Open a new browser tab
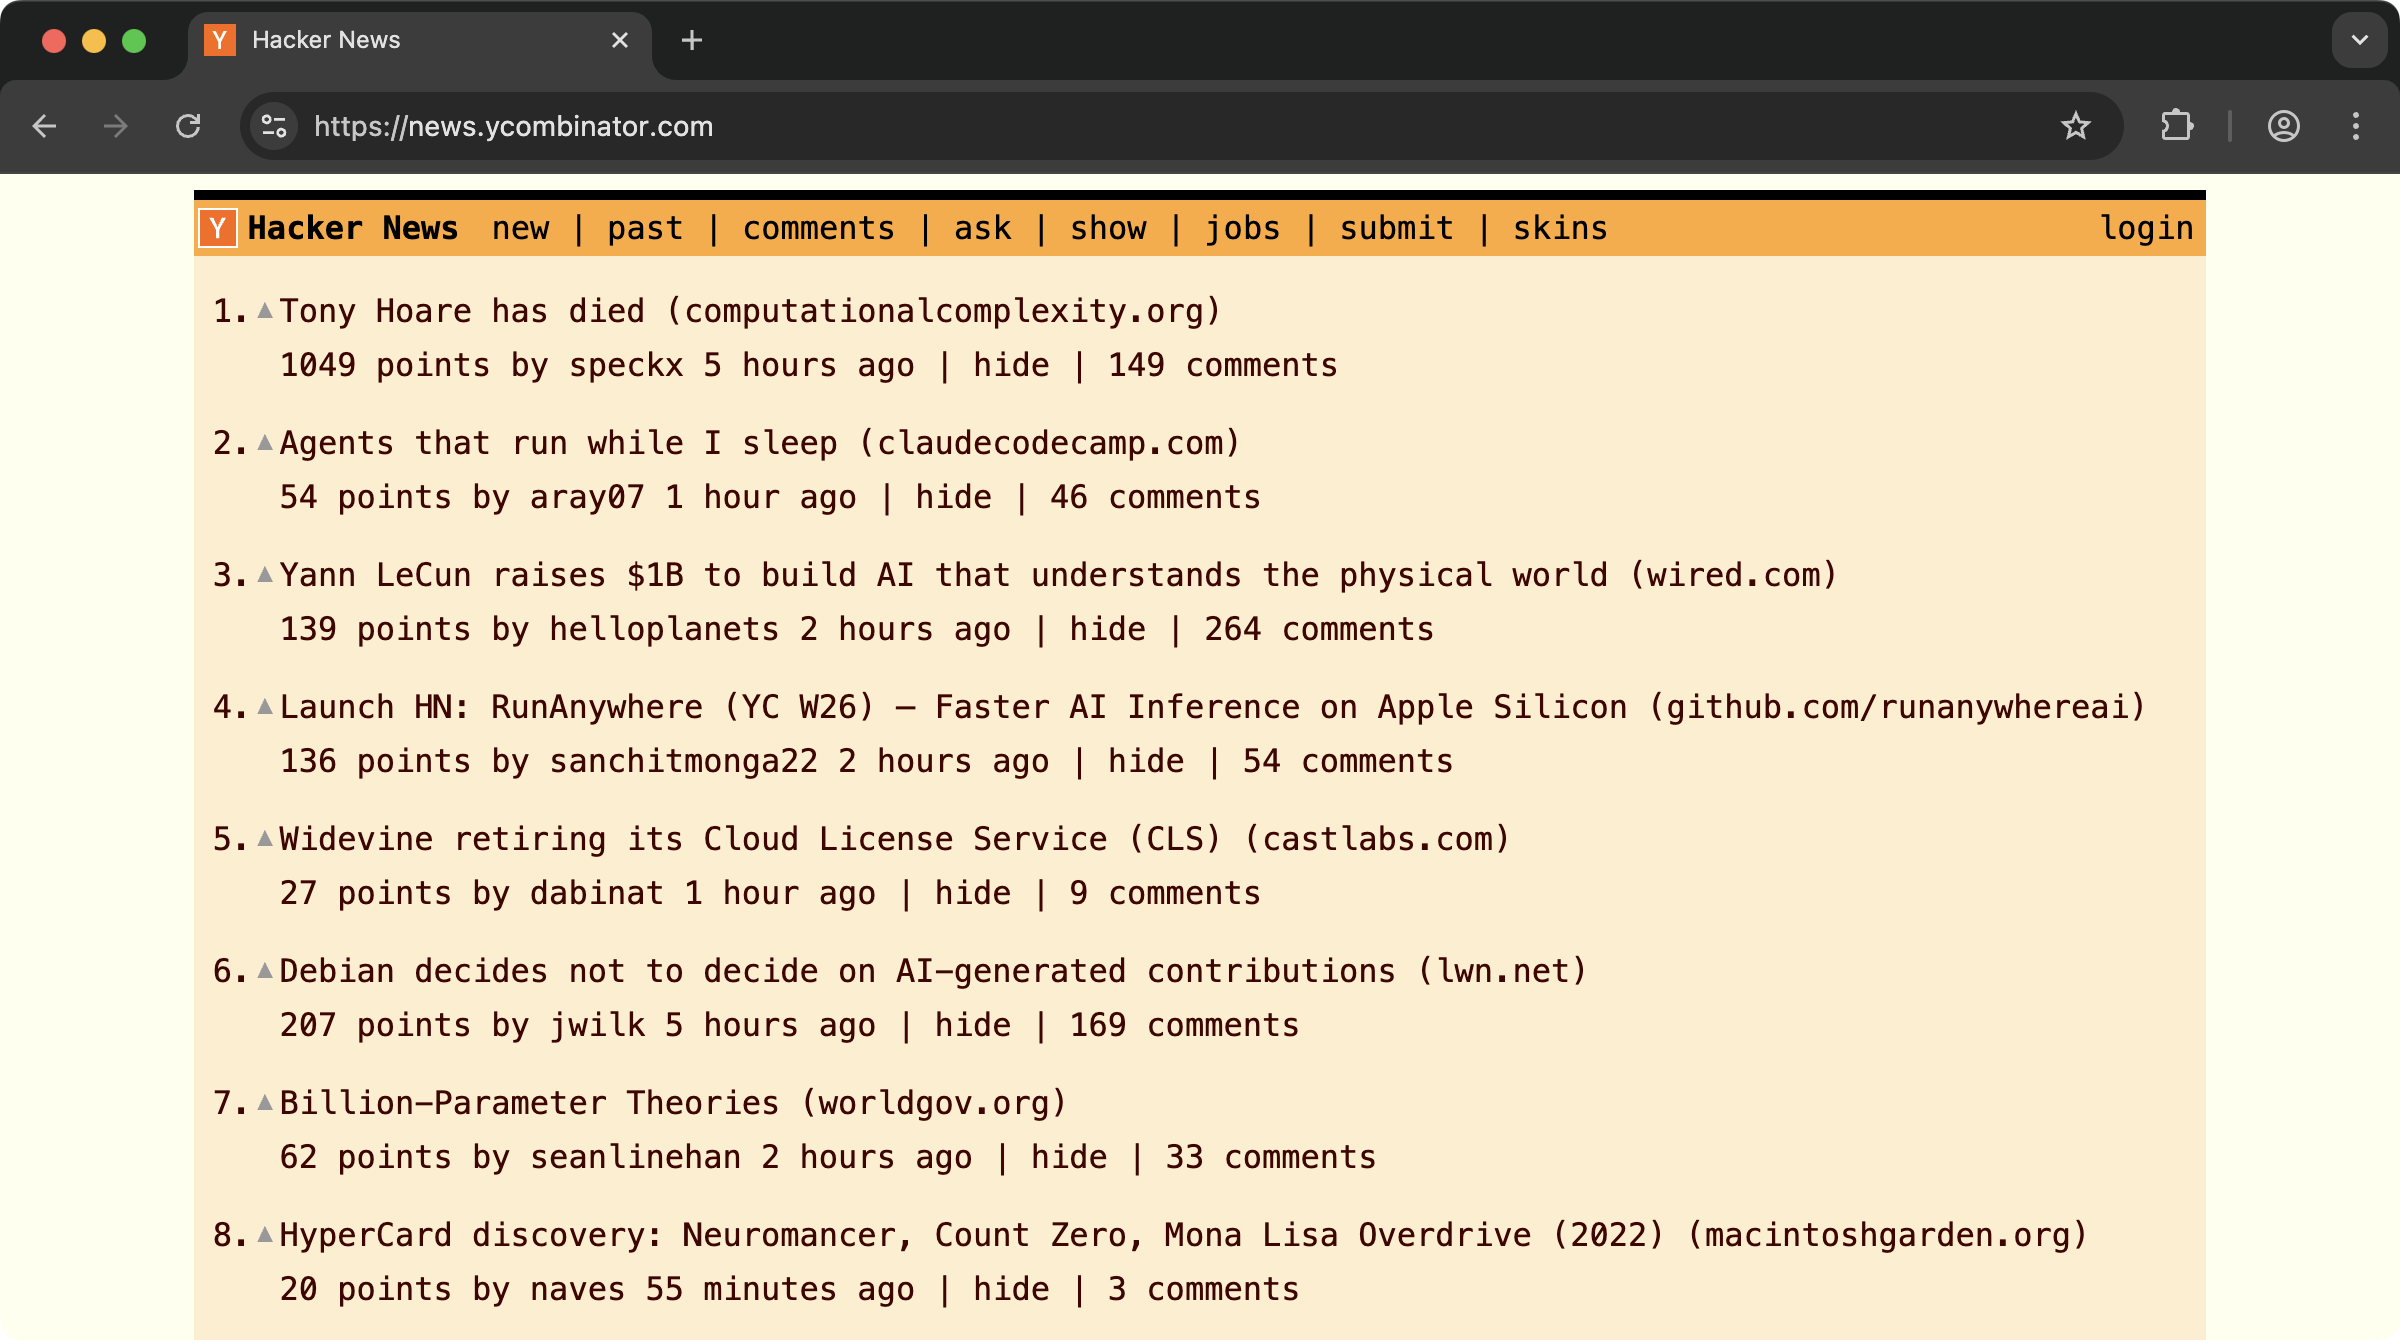This screenshot has height=1340, width=2400. point(691,40)
